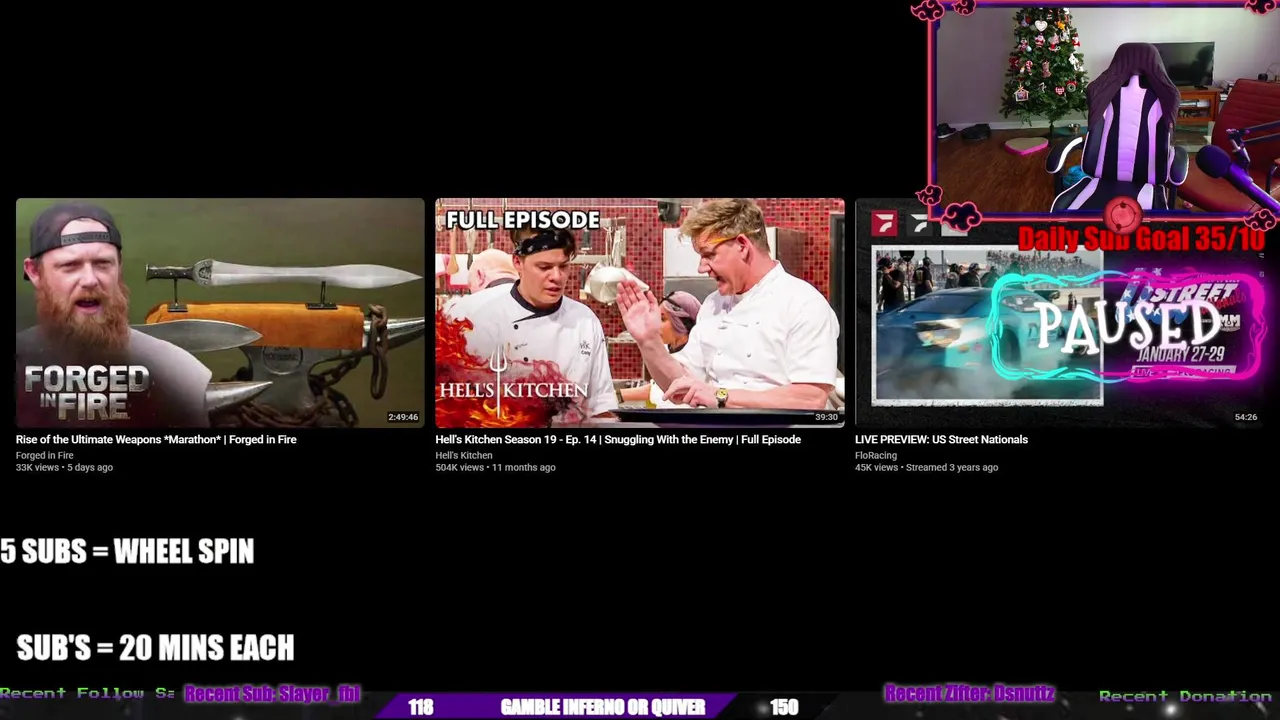This screenshot has height=720, width=1280.
Task: Click the 'Recent Donation' label
Action: coord(1185,696)
